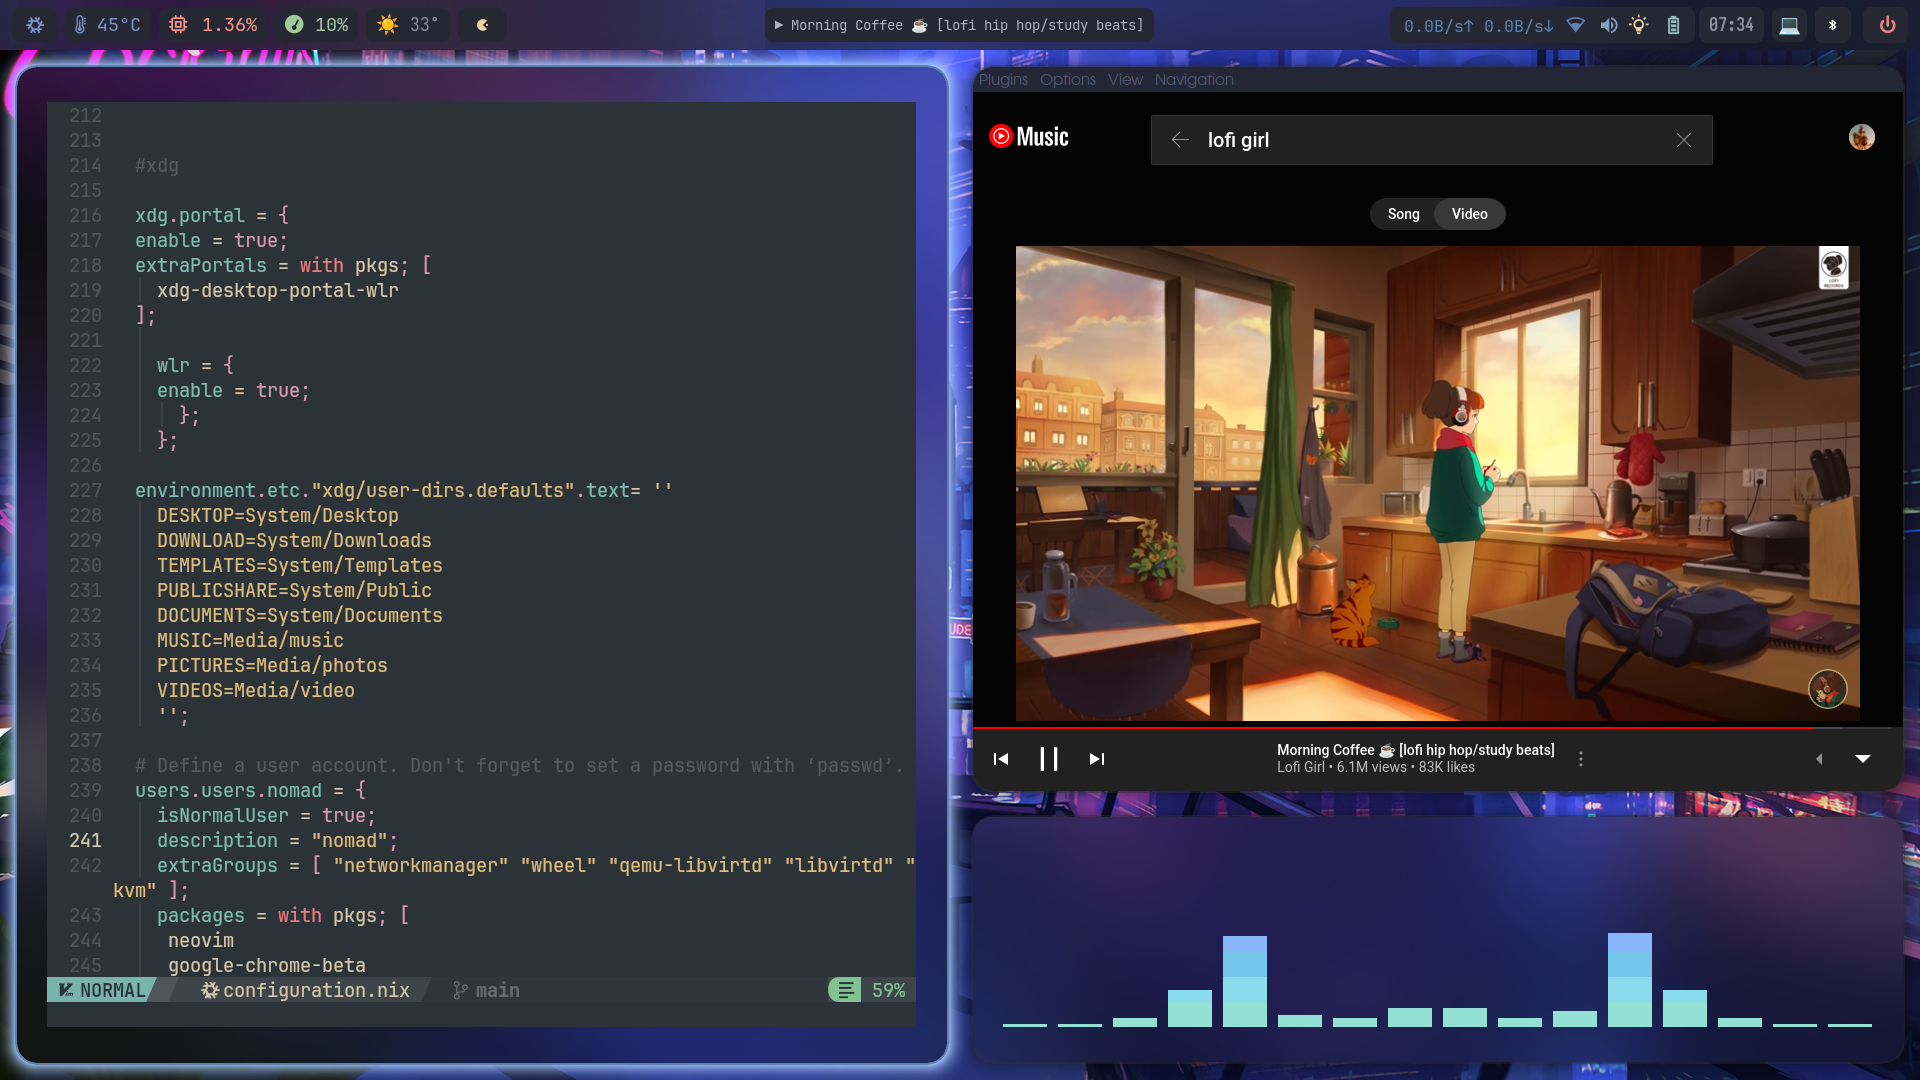Screen dimensions: 1920x1080
Task: Open the three-dot song options menu
Action: [1581, 759]
